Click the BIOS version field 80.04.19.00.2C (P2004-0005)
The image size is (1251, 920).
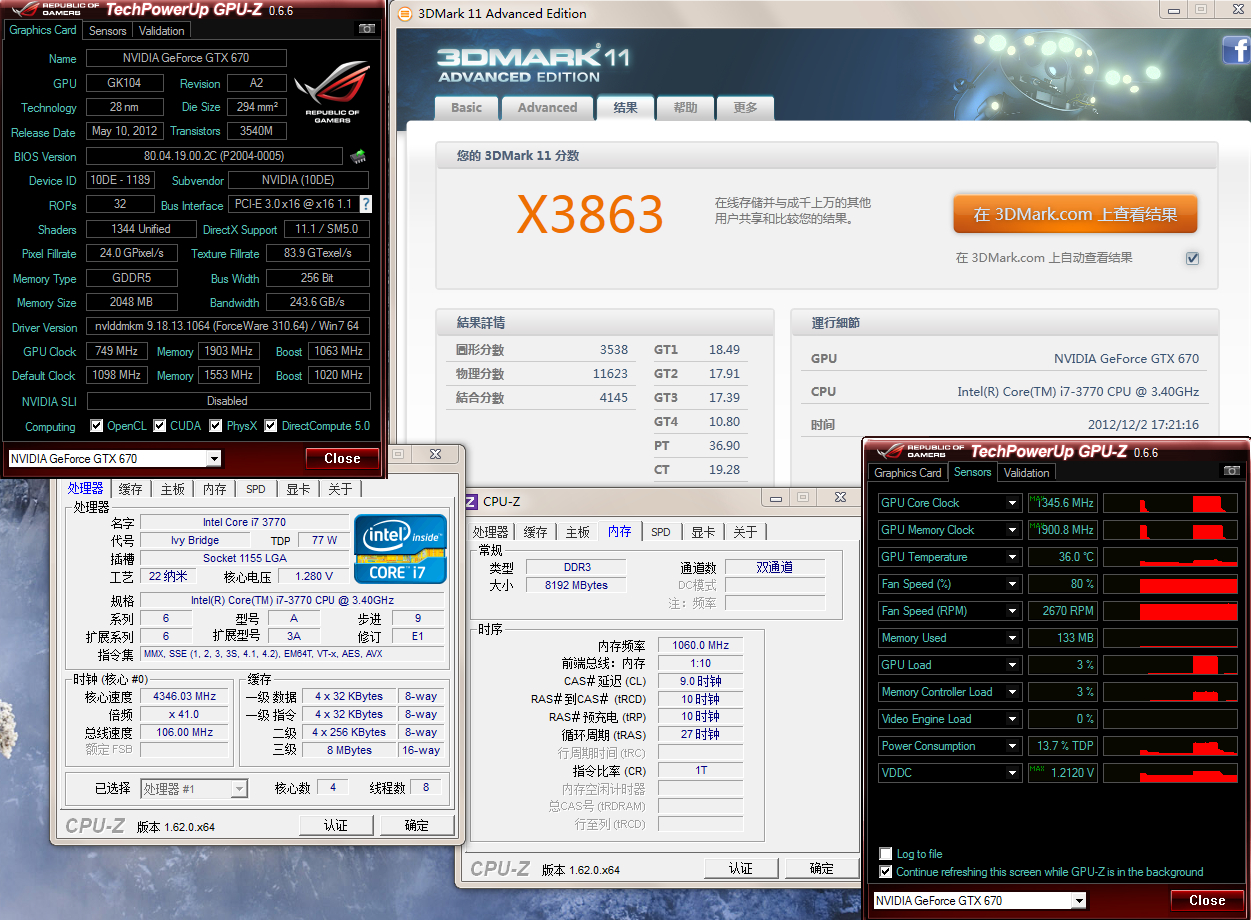click(214, 156)
